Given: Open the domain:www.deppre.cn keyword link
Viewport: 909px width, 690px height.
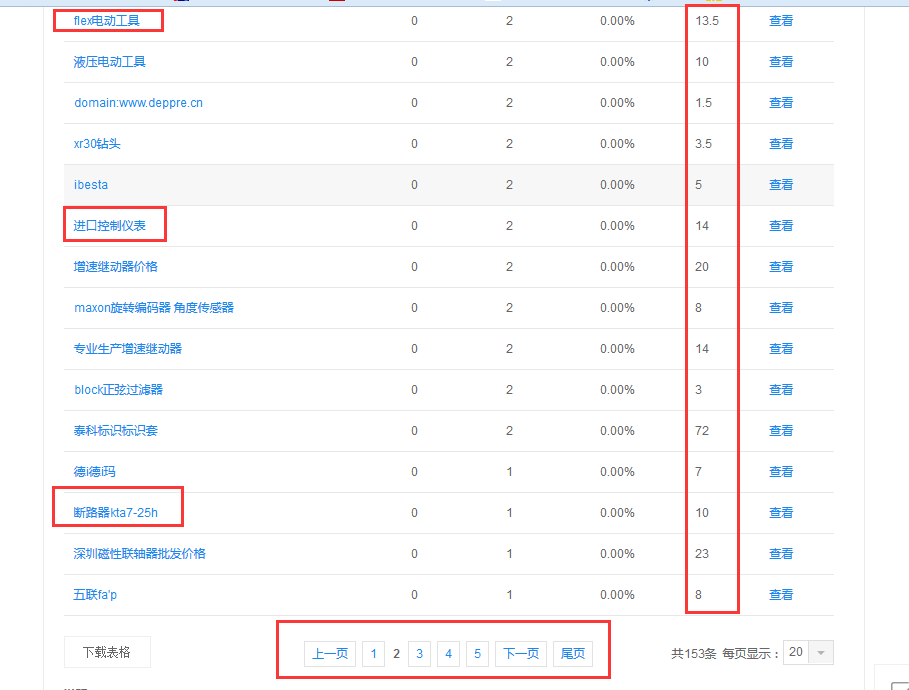Looking at the screenshot, I should [x=138, y=103].
